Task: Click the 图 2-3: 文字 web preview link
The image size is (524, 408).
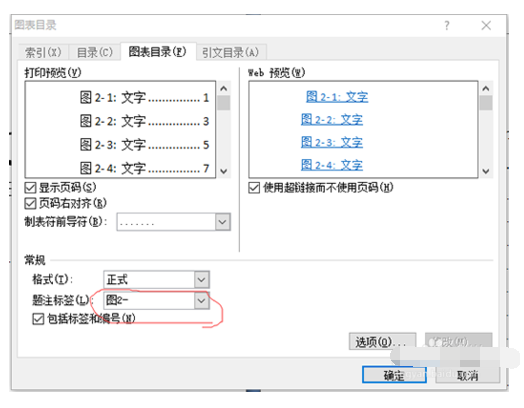Action: pyautogui.click(x=332, y=142)
